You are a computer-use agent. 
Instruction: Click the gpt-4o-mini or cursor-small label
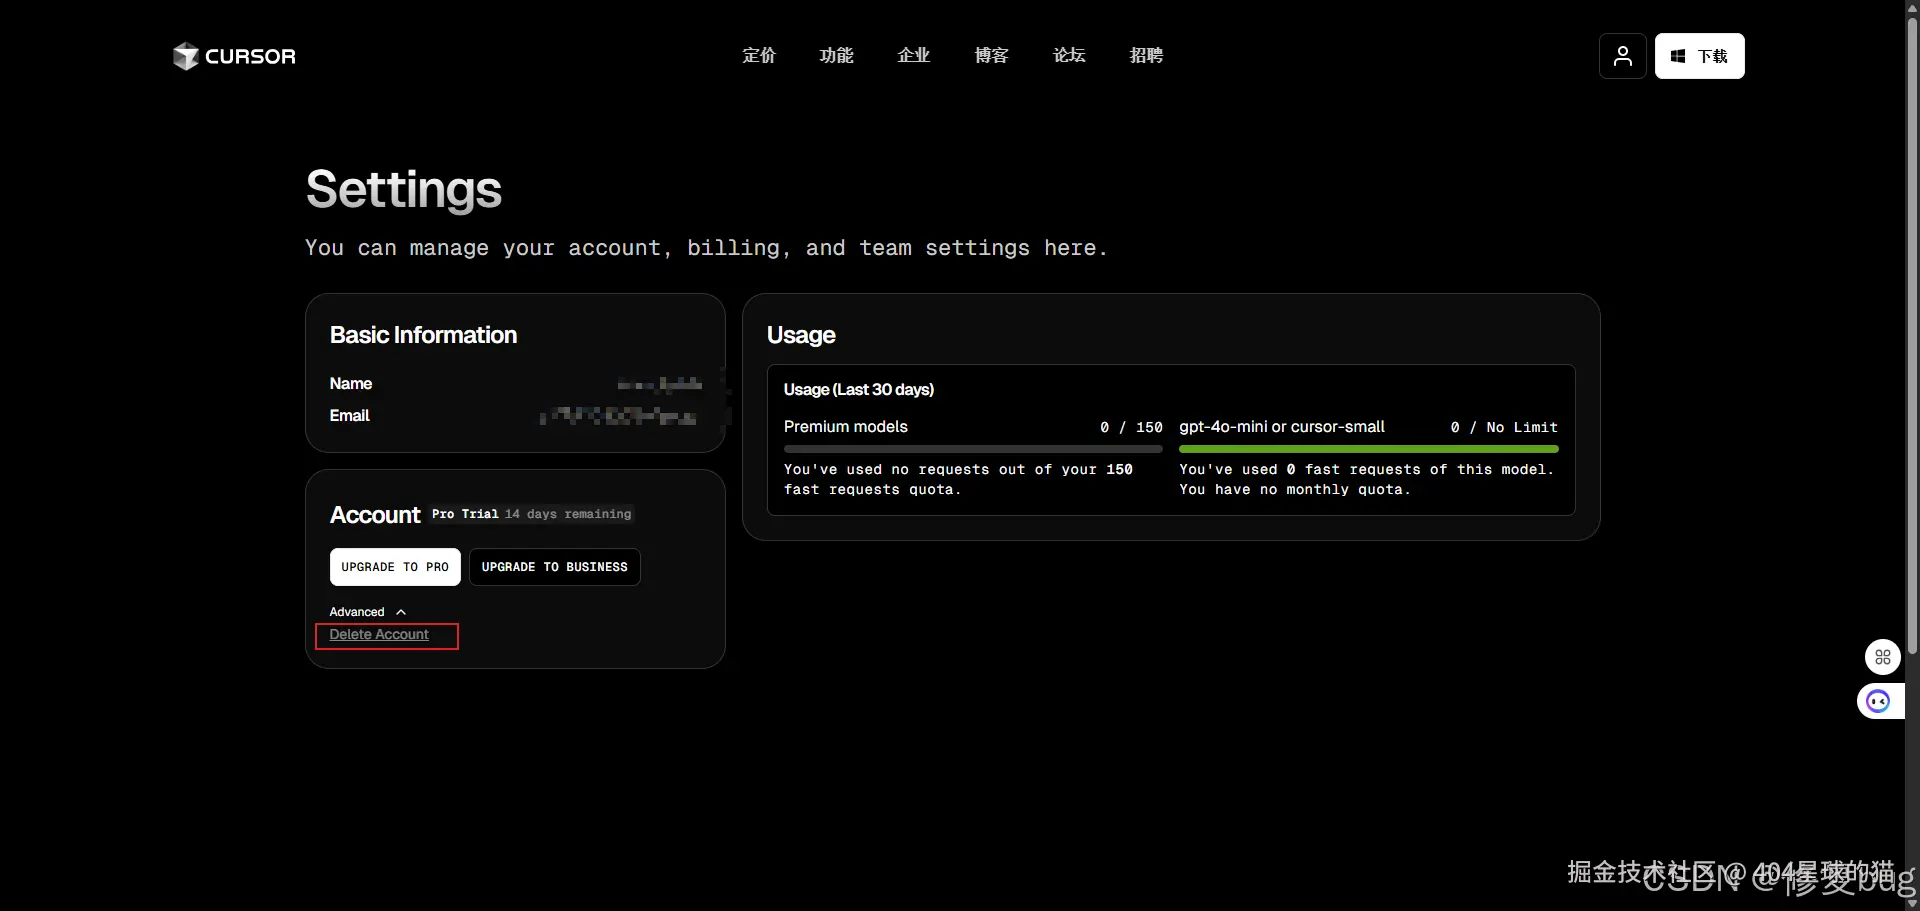coord(1282,427)
